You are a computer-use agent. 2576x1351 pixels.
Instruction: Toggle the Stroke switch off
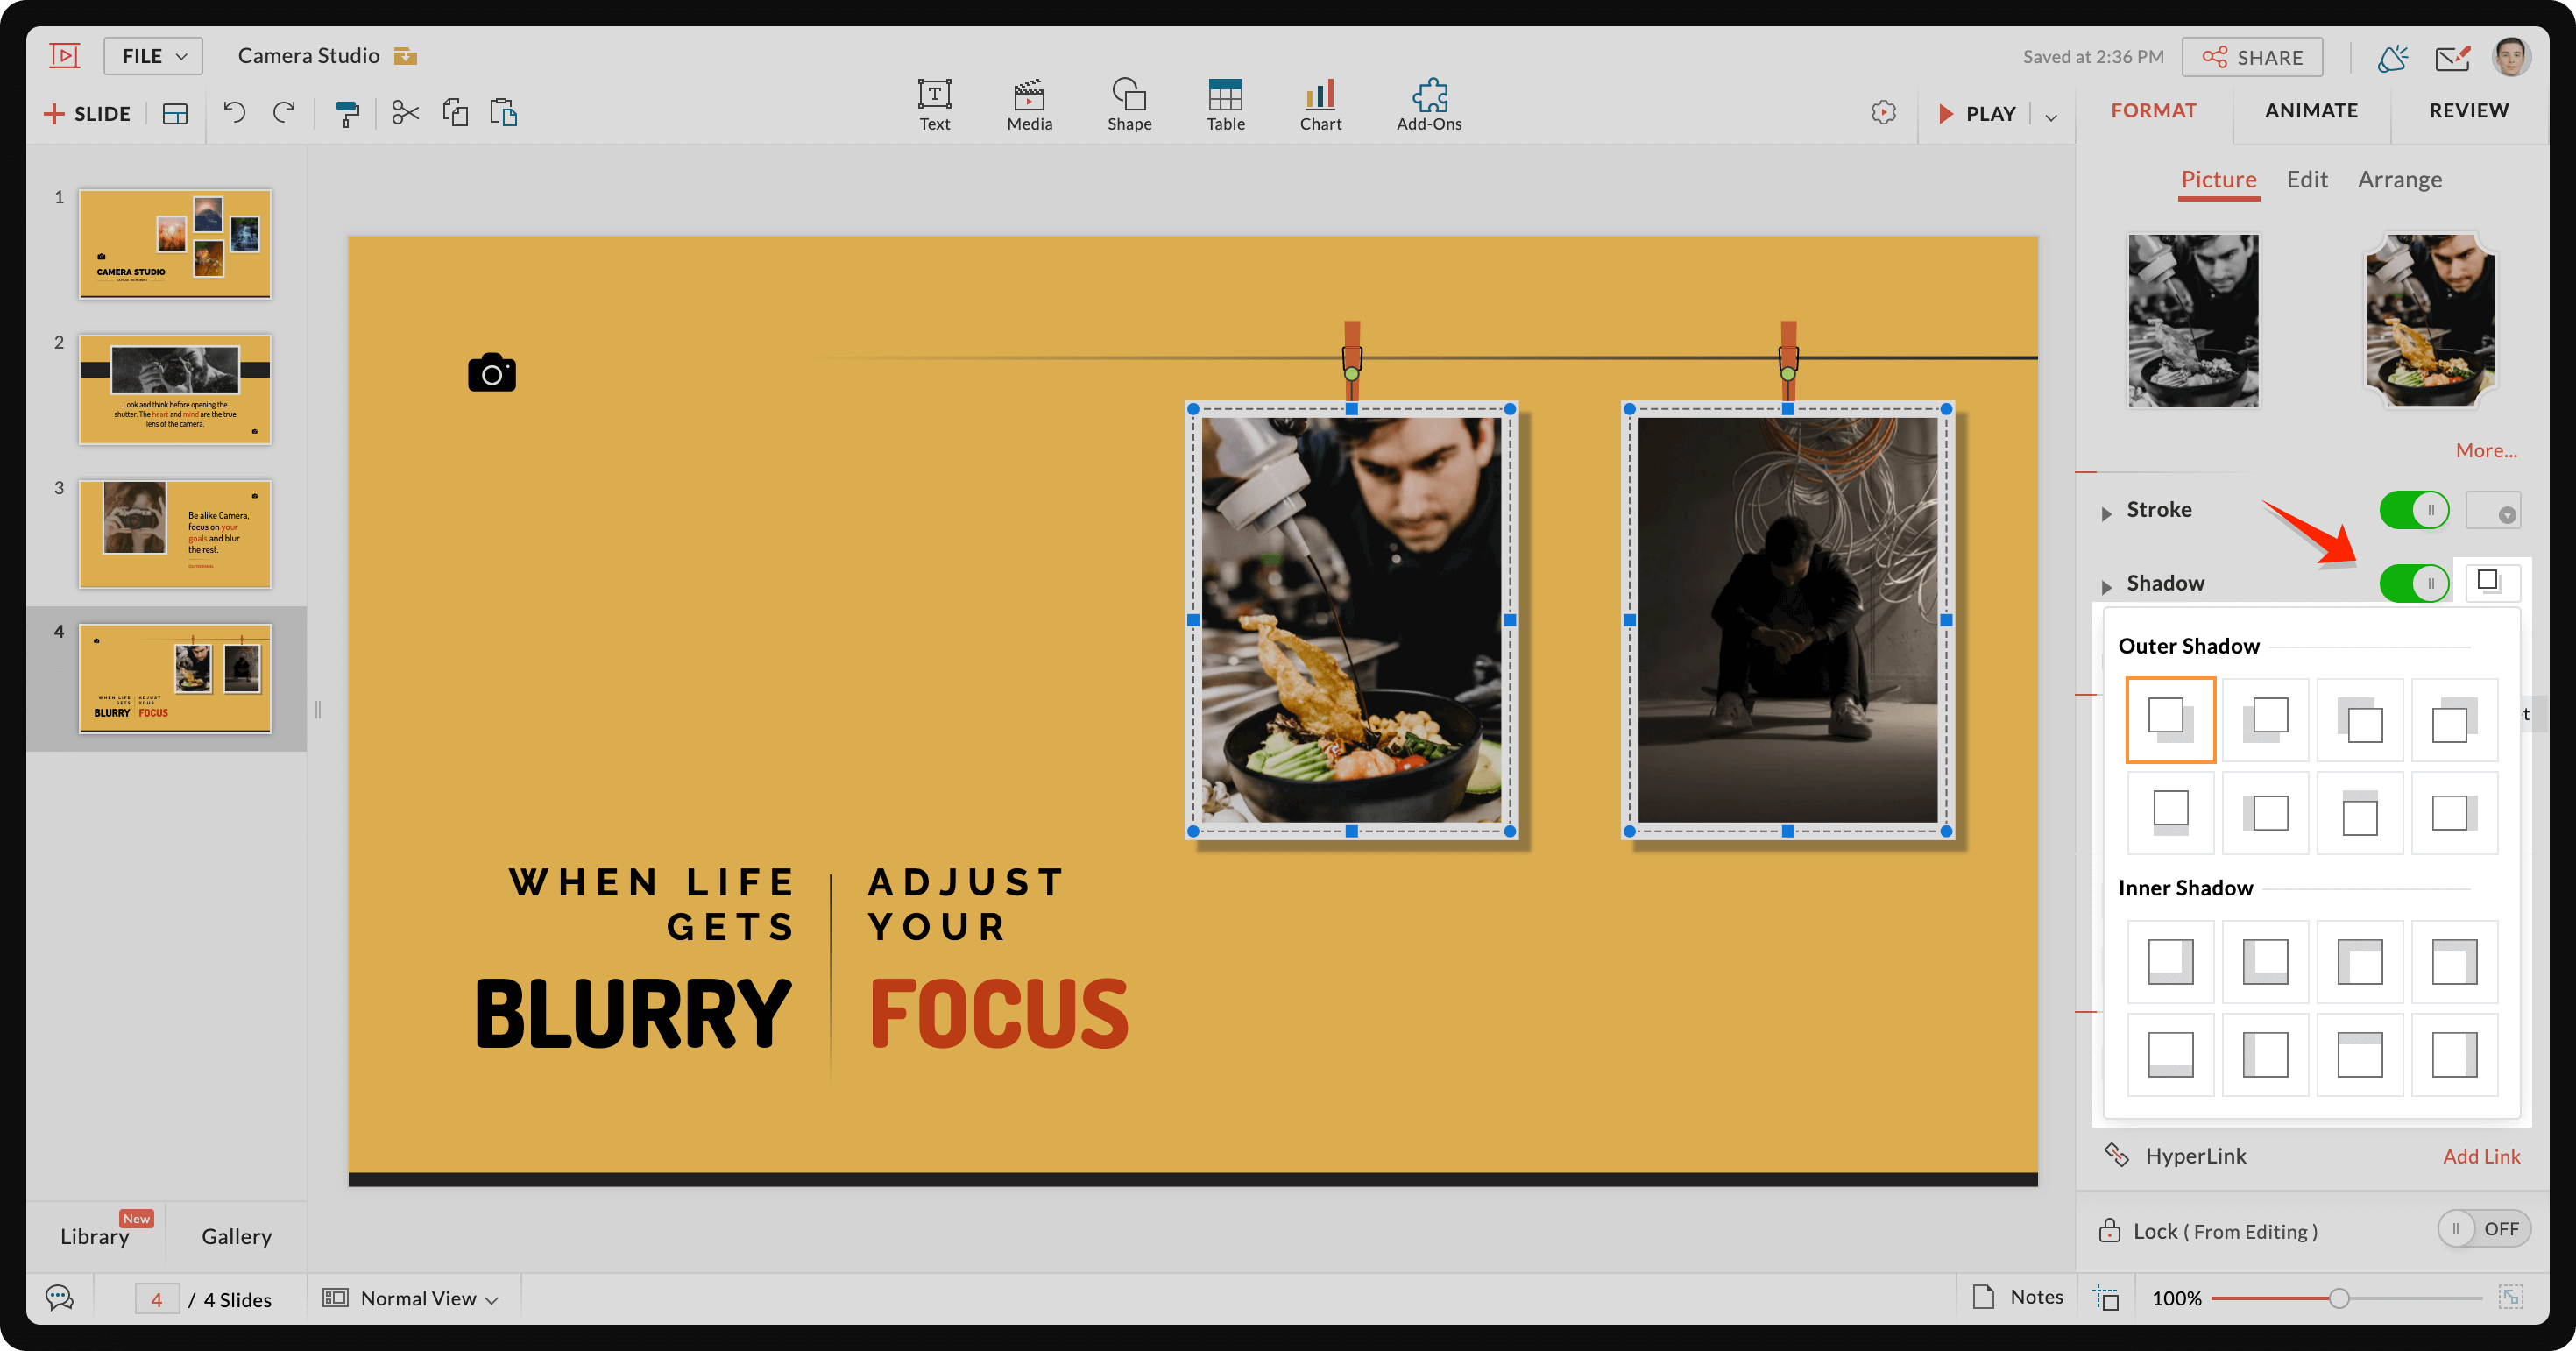[x=2414, y=509]
